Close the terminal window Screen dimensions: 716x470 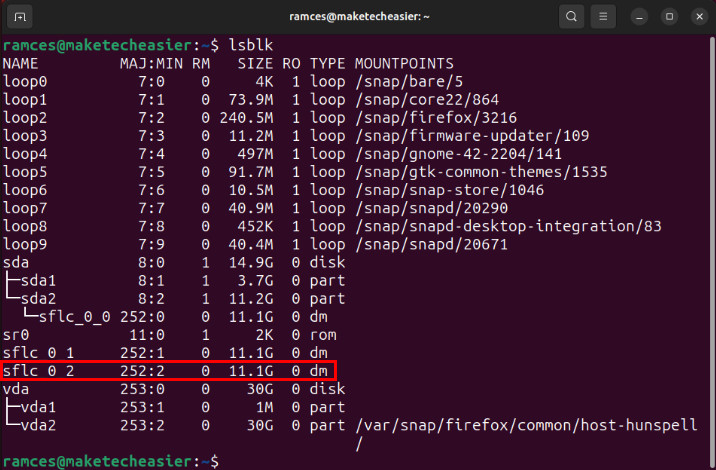pos(700,17)
